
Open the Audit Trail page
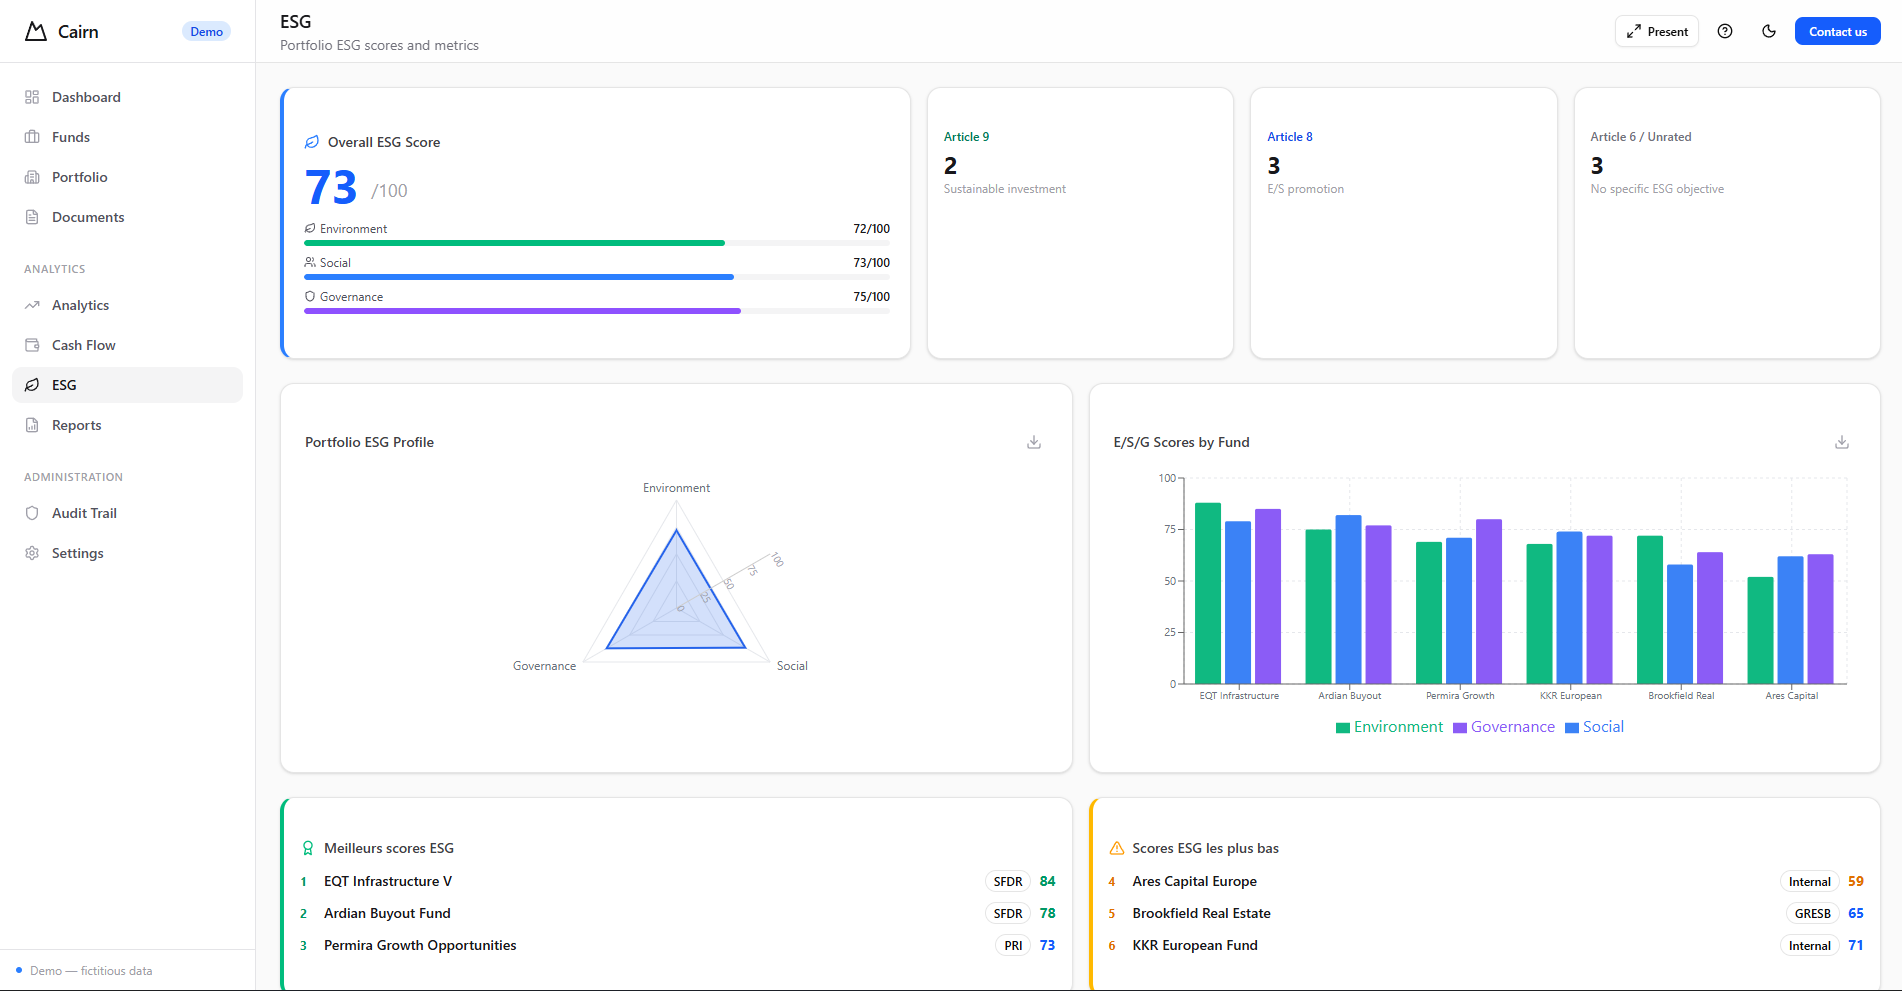tap(84, 512)
